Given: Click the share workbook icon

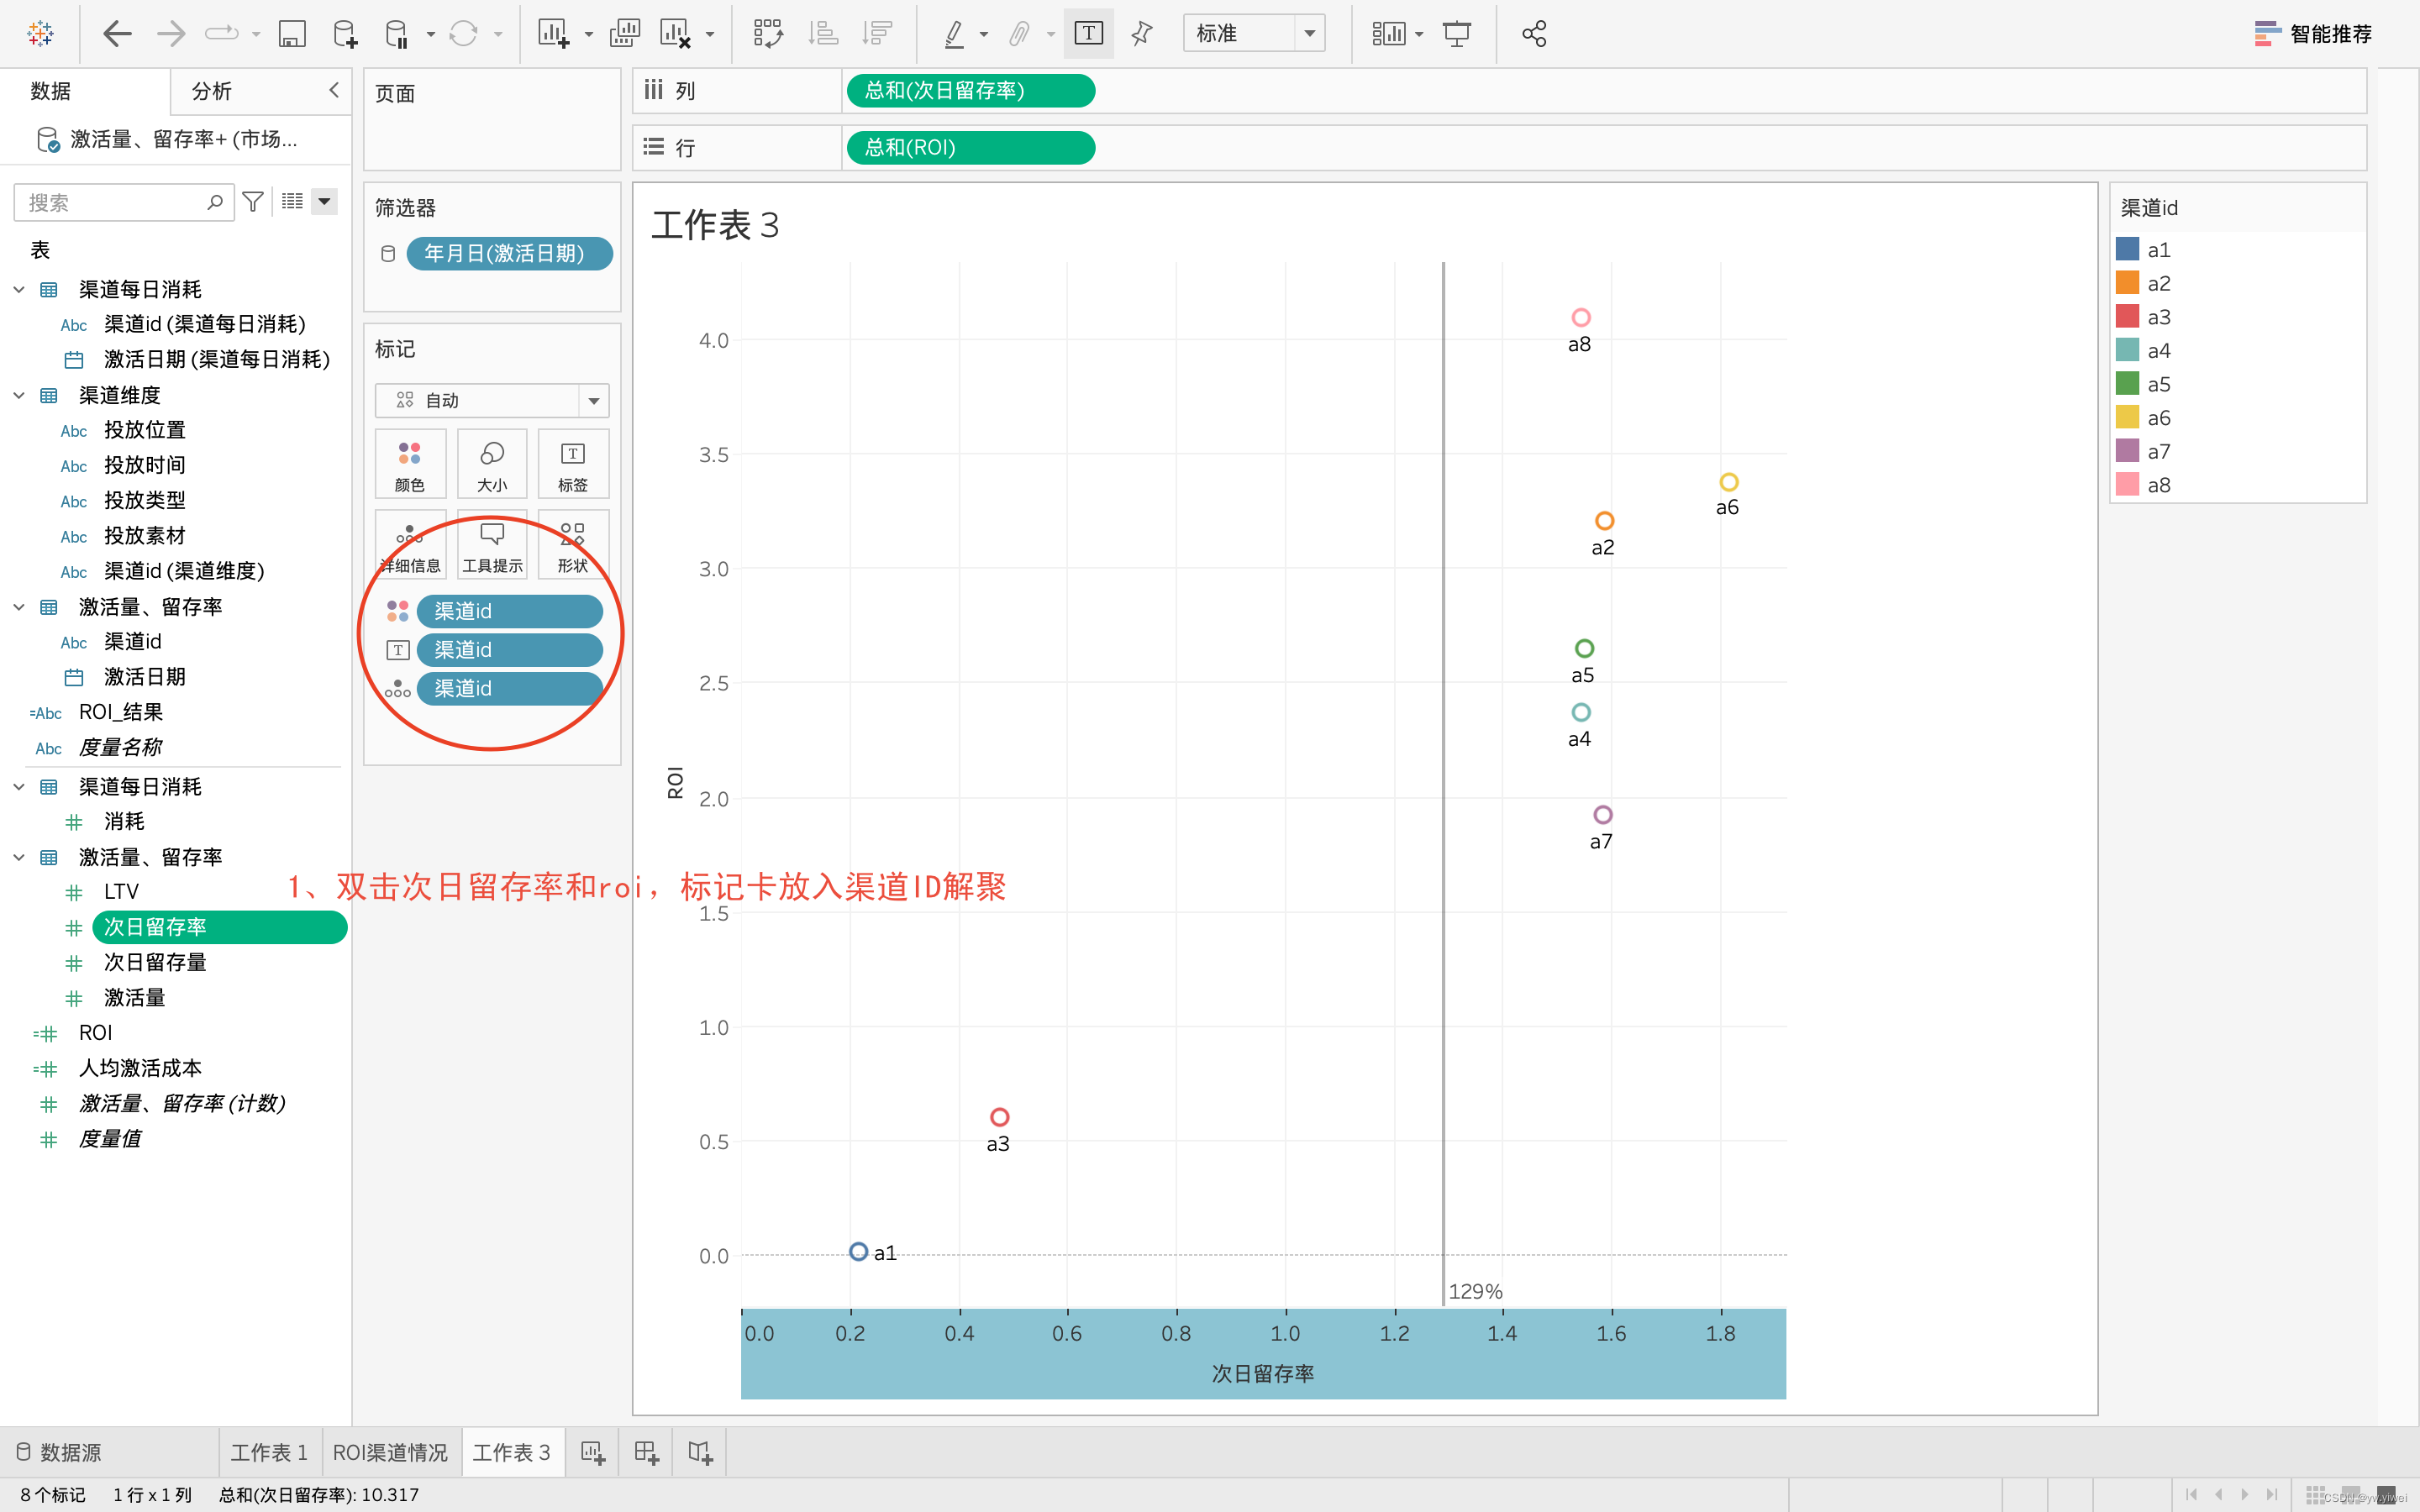Looking at the screenshot, I should (x=1534, y=34).
